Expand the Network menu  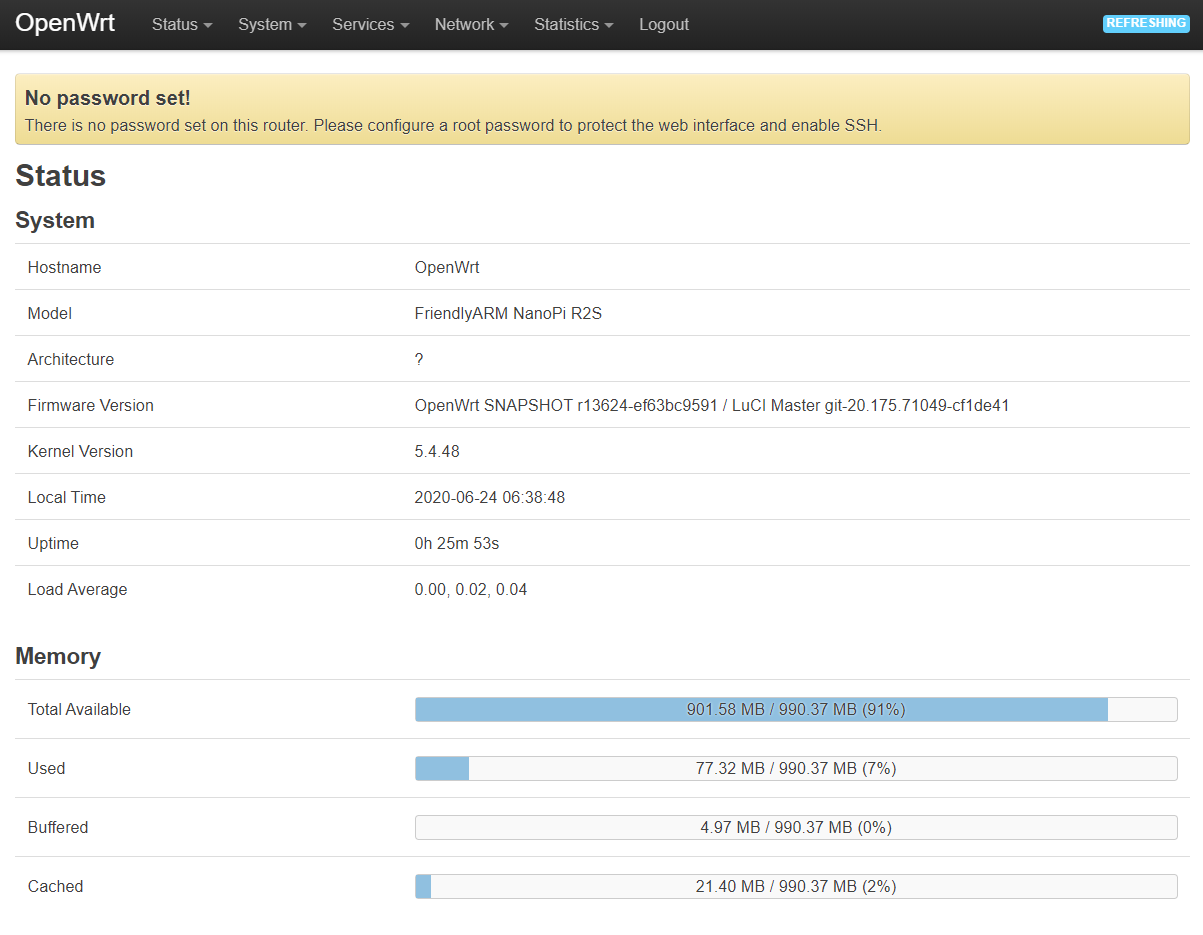[x=472, y=25]
